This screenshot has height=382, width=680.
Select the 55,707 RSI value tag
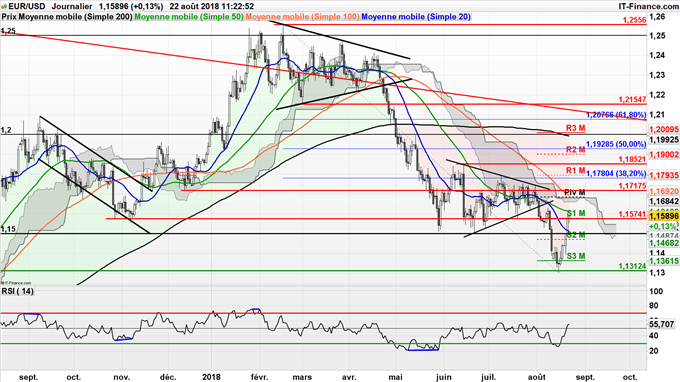(662, 324)
